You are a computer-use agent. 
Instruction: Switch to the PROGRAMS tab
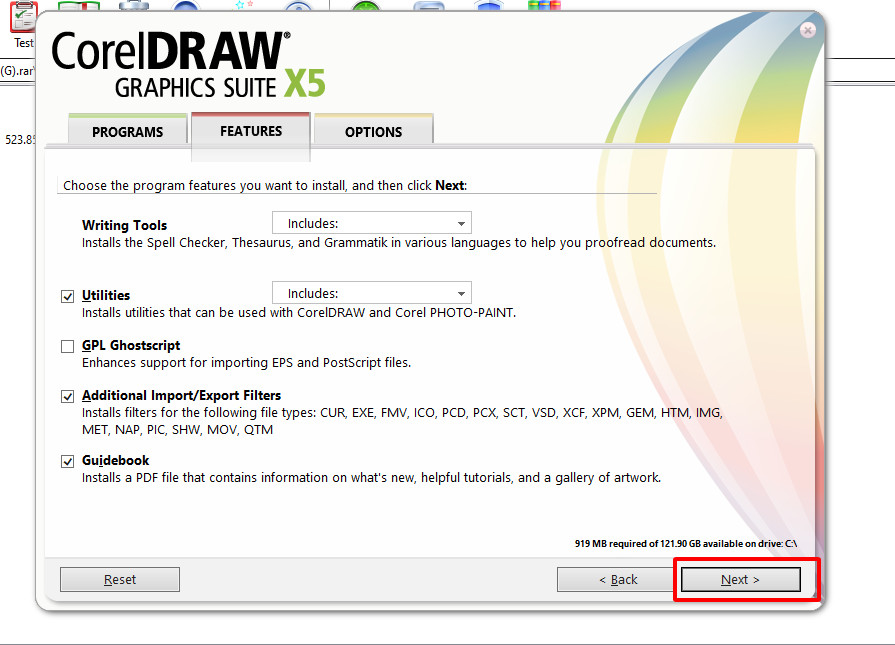tap(127, 131)
